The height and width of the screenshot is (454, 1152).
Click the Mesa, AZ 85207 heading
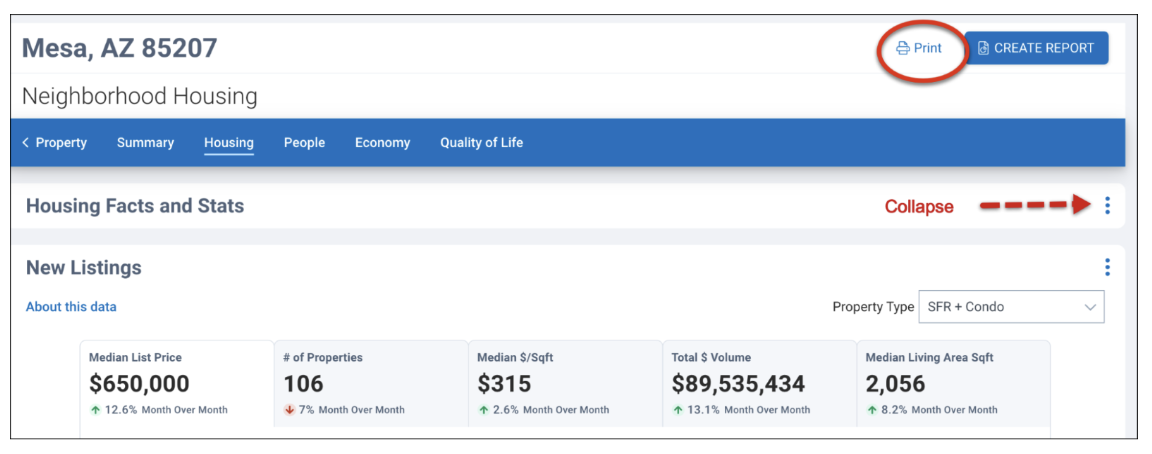(120, 48)
